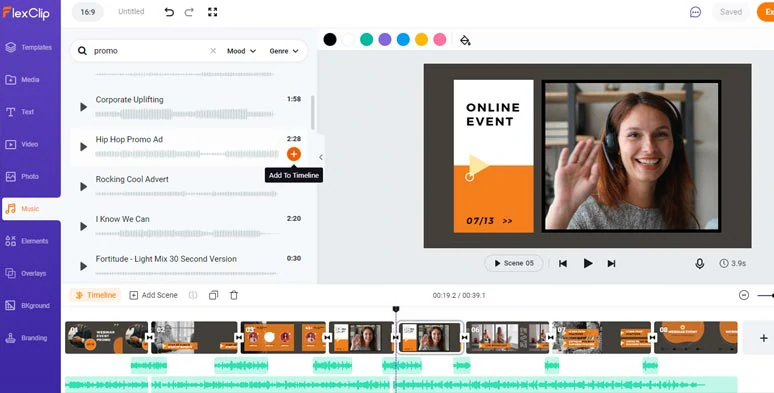Click the Add Scene button
774x393 pixels.
[x=154, y=295]
